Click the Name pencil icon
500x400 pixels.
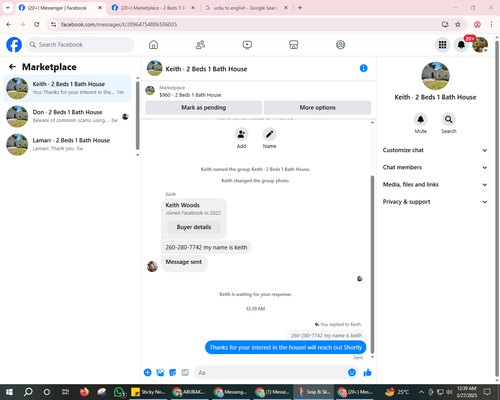tap(269, 134)
